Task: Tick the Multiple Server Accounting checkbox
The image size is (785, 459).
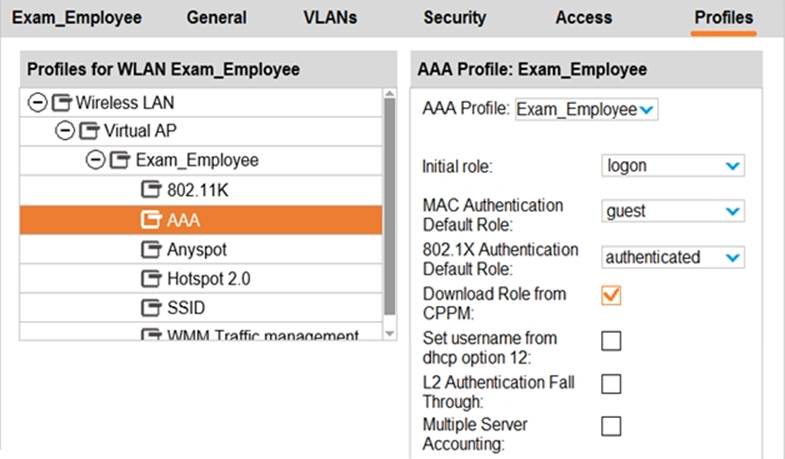Action: coord(611,426)
